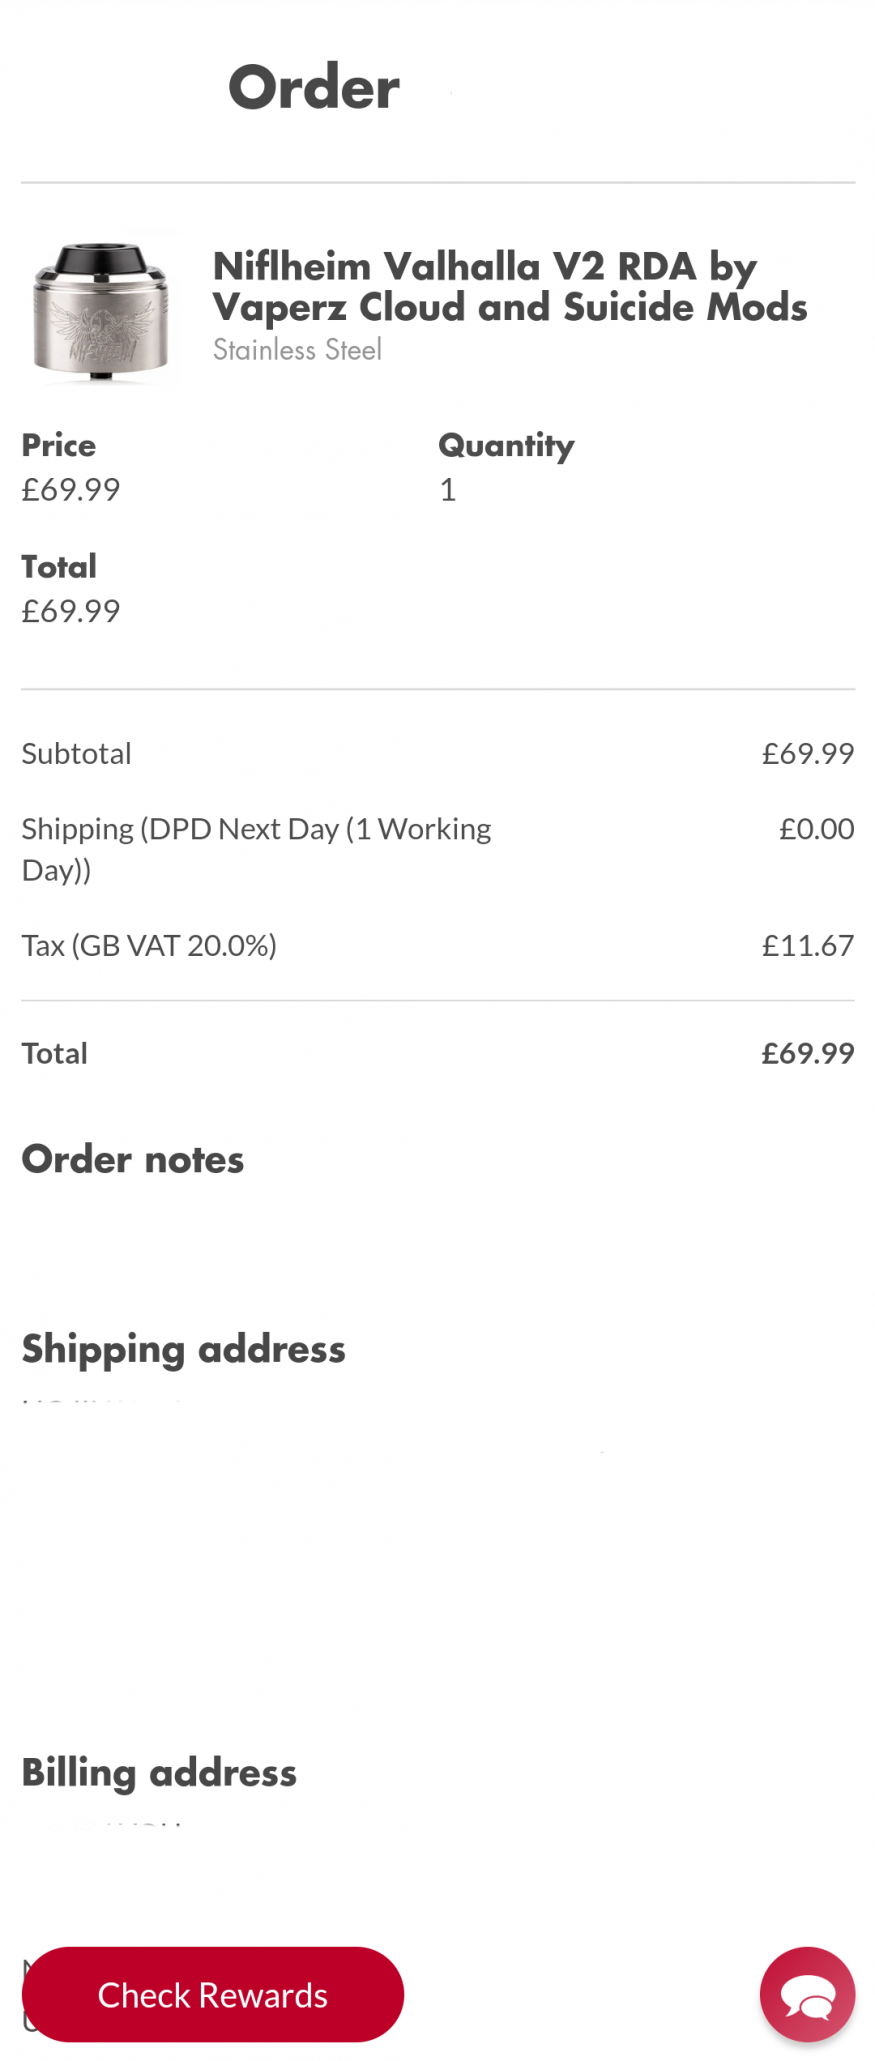Click the Shipping address heading
Image resolution: width=875 pixels, height=2061 pixels.
184,1348
